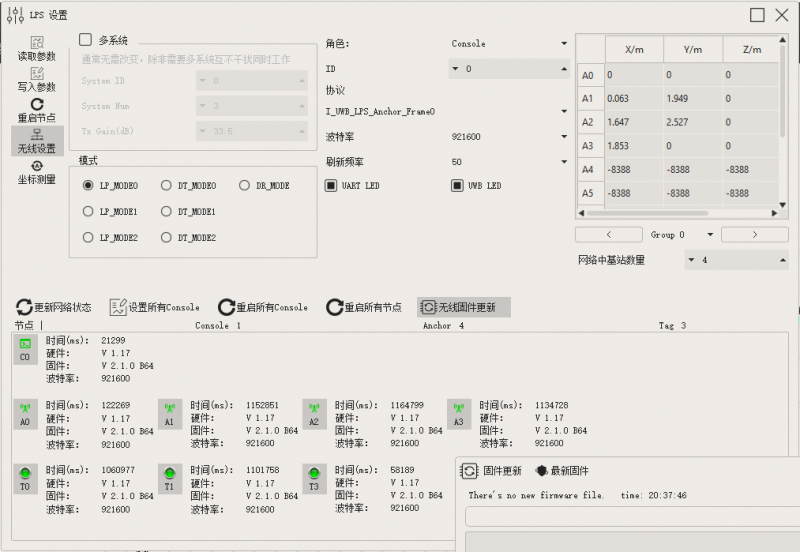Go to the next group with the > button
The height and width of the screenshot is (552, 800).
pos(755,235)
